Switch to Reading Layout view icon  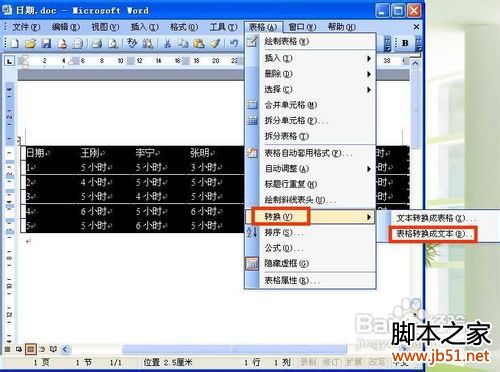[x=53, y=349]
